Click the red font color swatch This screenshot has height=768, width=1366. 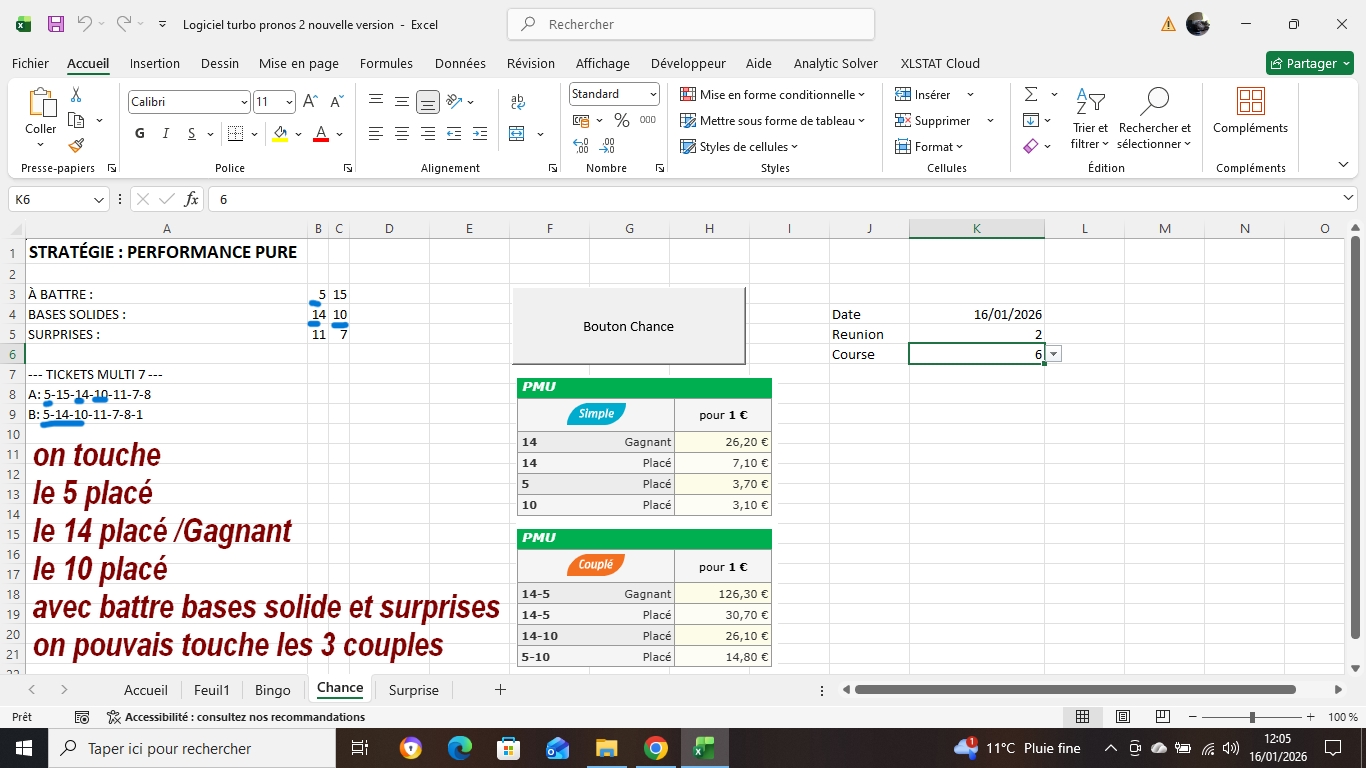point(321,134)
